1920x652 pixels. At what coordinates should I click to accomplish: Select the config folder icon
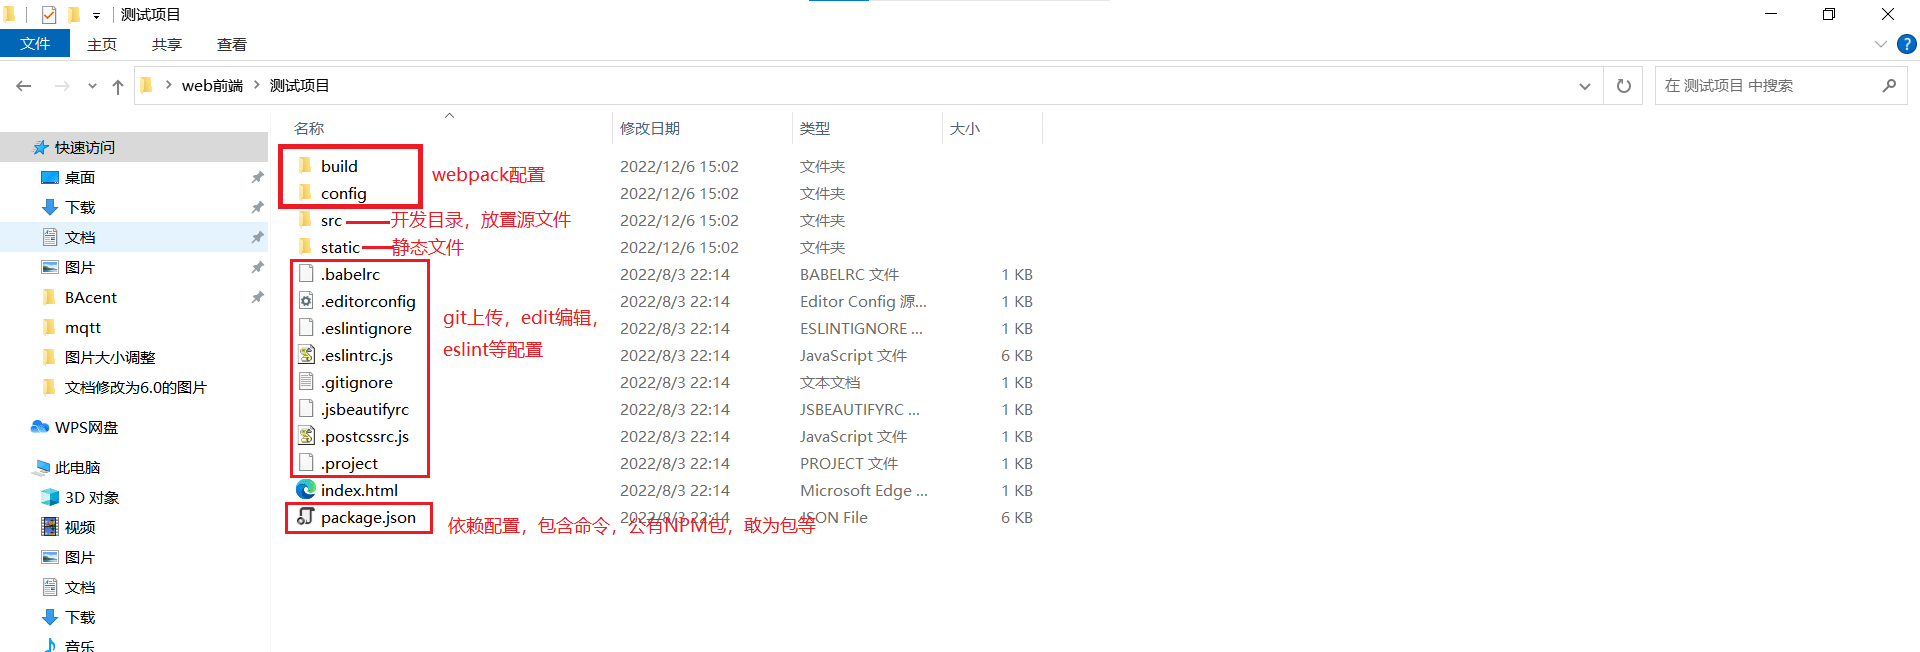tap(306, 192)
